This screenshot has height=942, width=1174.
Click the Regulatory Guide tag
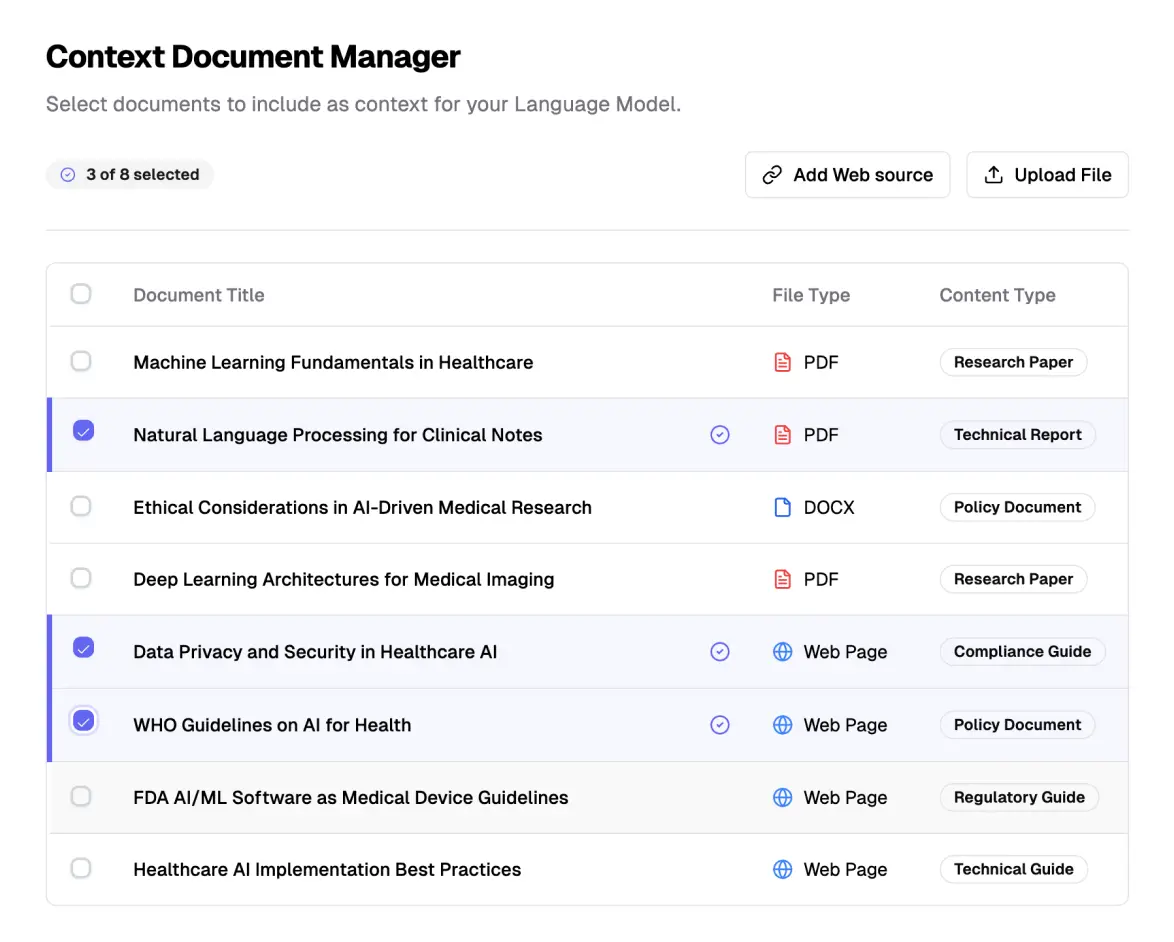pos(1019,797)
